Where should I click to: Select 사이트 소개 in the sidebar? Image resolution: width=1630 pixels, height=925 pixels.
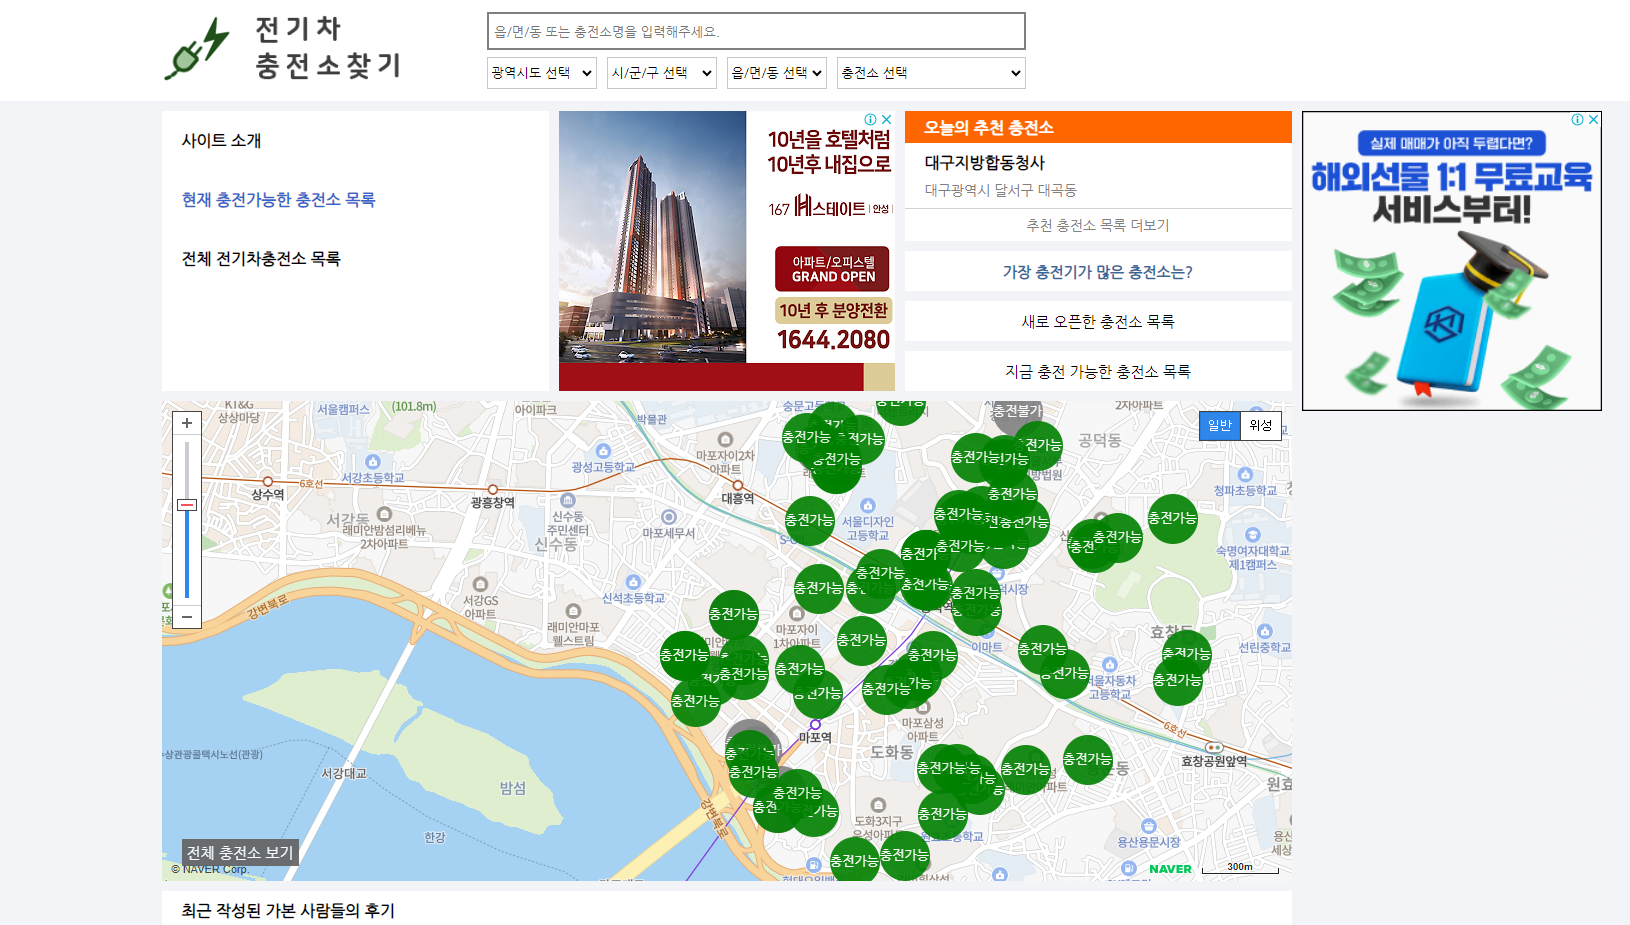[222, 141]
